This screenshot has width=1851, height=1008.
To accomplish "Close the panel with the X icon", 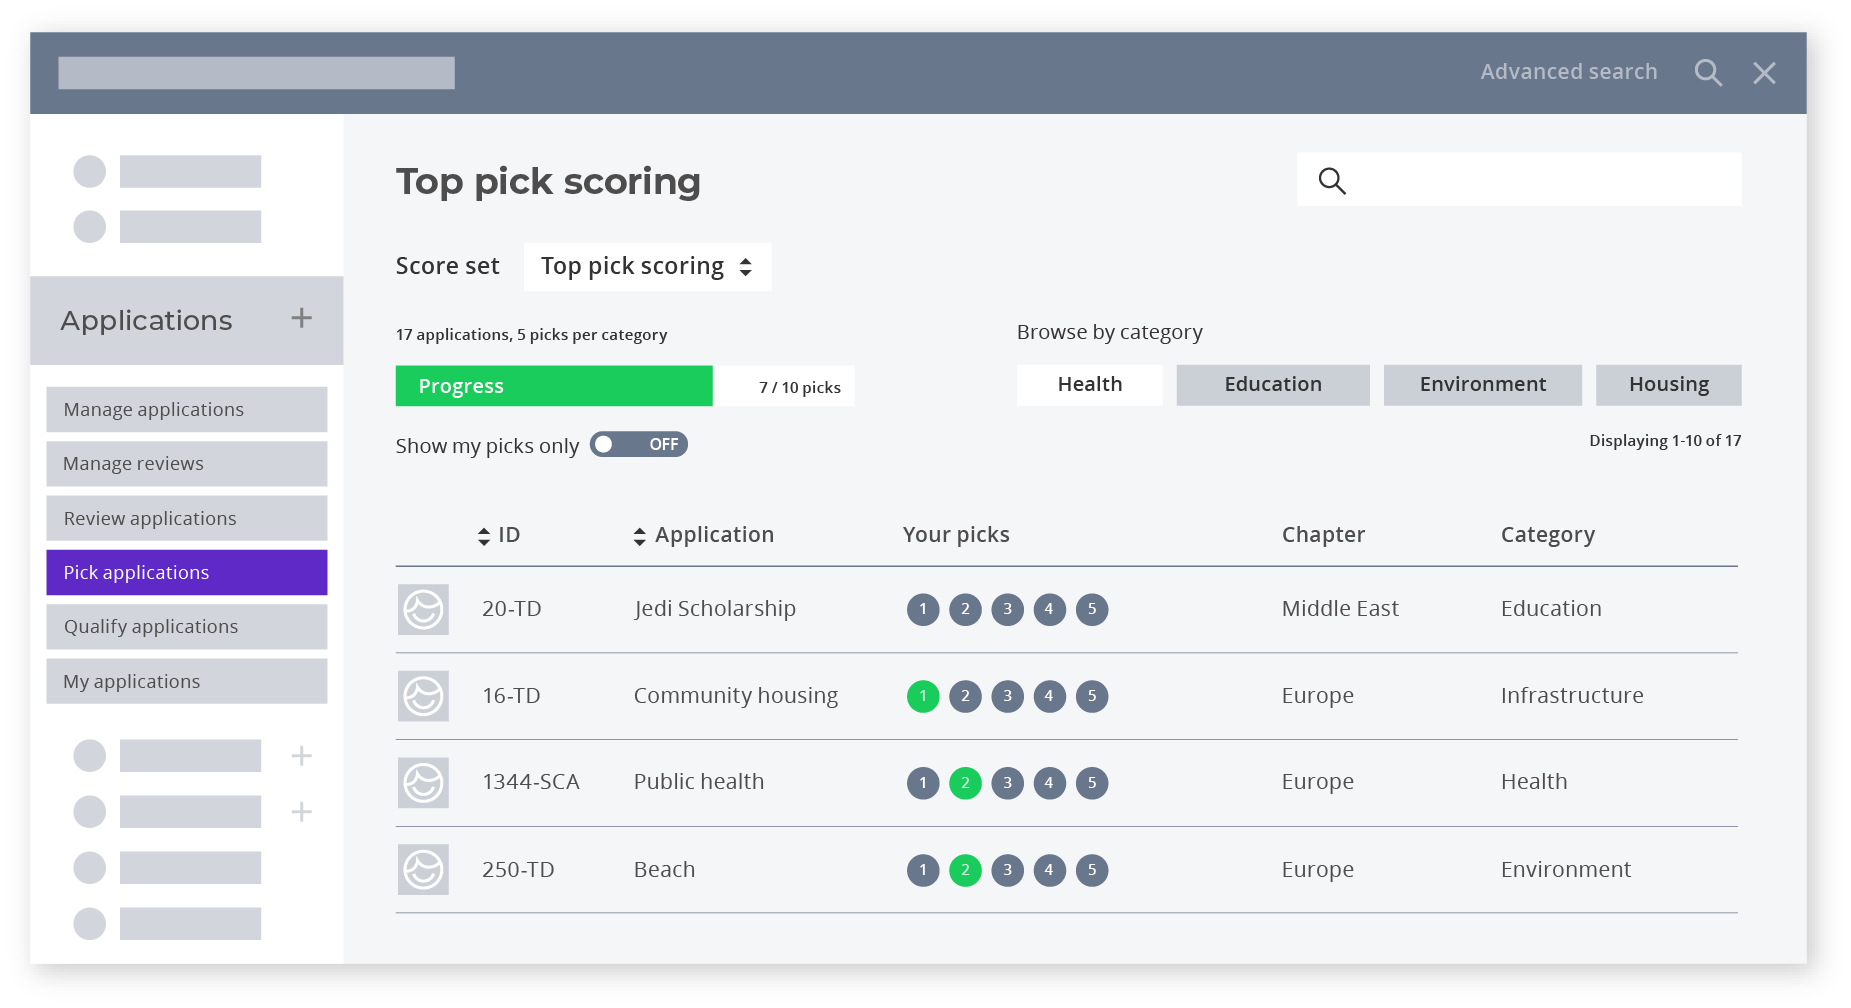I will click(1764, 73).
